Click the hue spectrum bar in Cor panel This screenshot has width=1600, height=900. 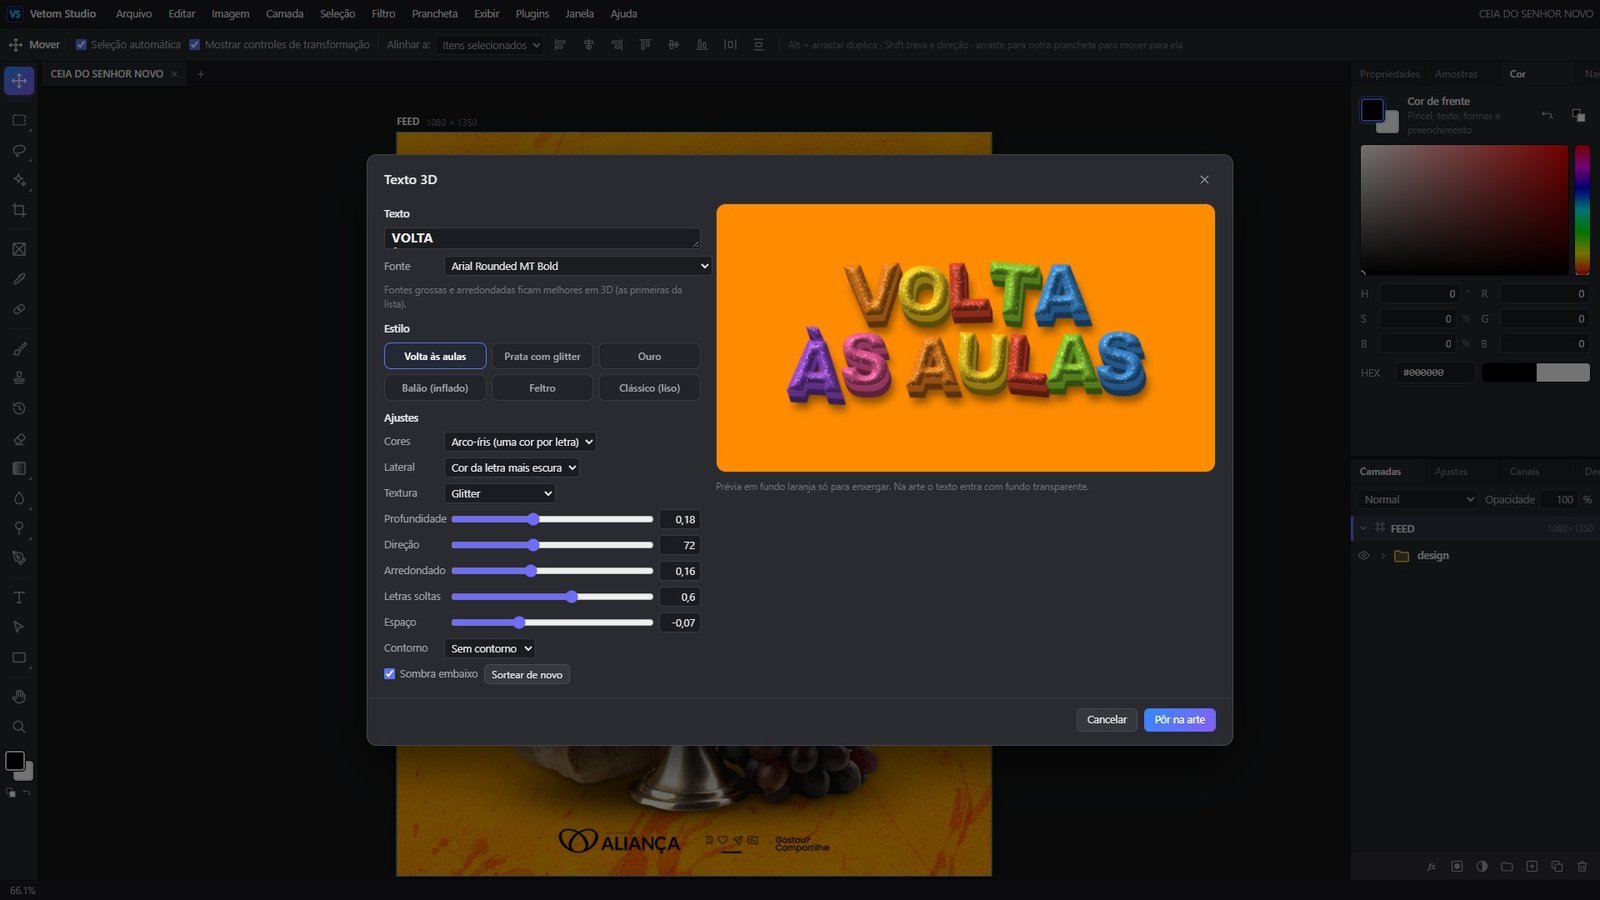click(x=1582, y=210)
